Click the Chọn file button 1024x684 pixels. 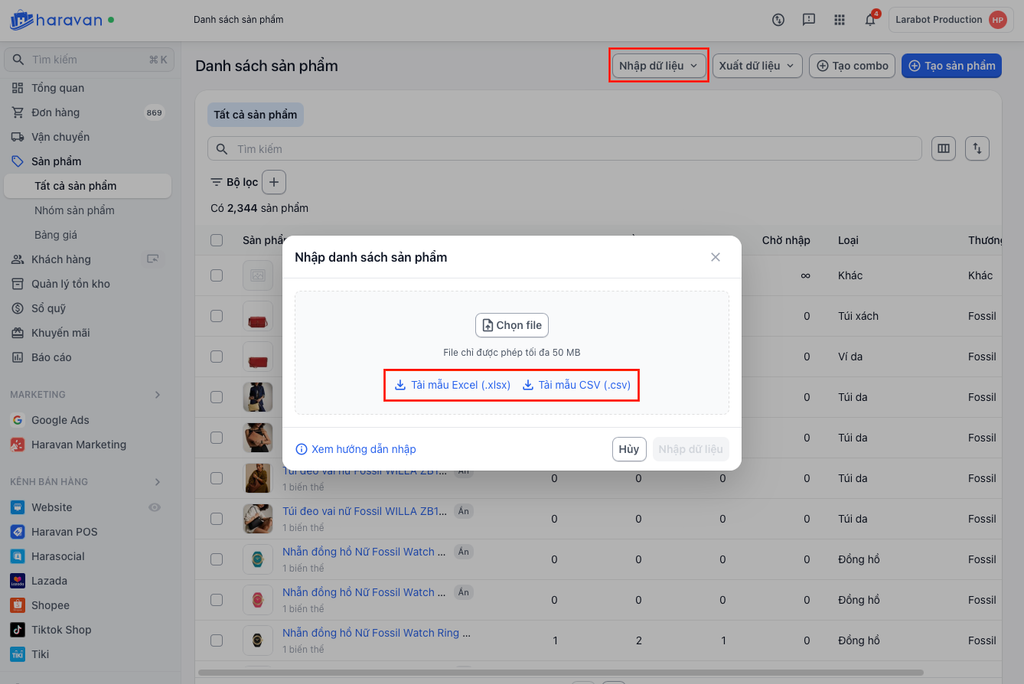[x=512, y=325]
